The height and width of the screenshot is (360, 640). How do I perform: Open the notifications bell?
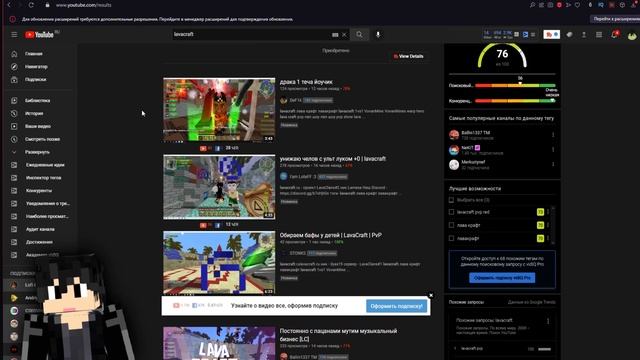[615, 35]
